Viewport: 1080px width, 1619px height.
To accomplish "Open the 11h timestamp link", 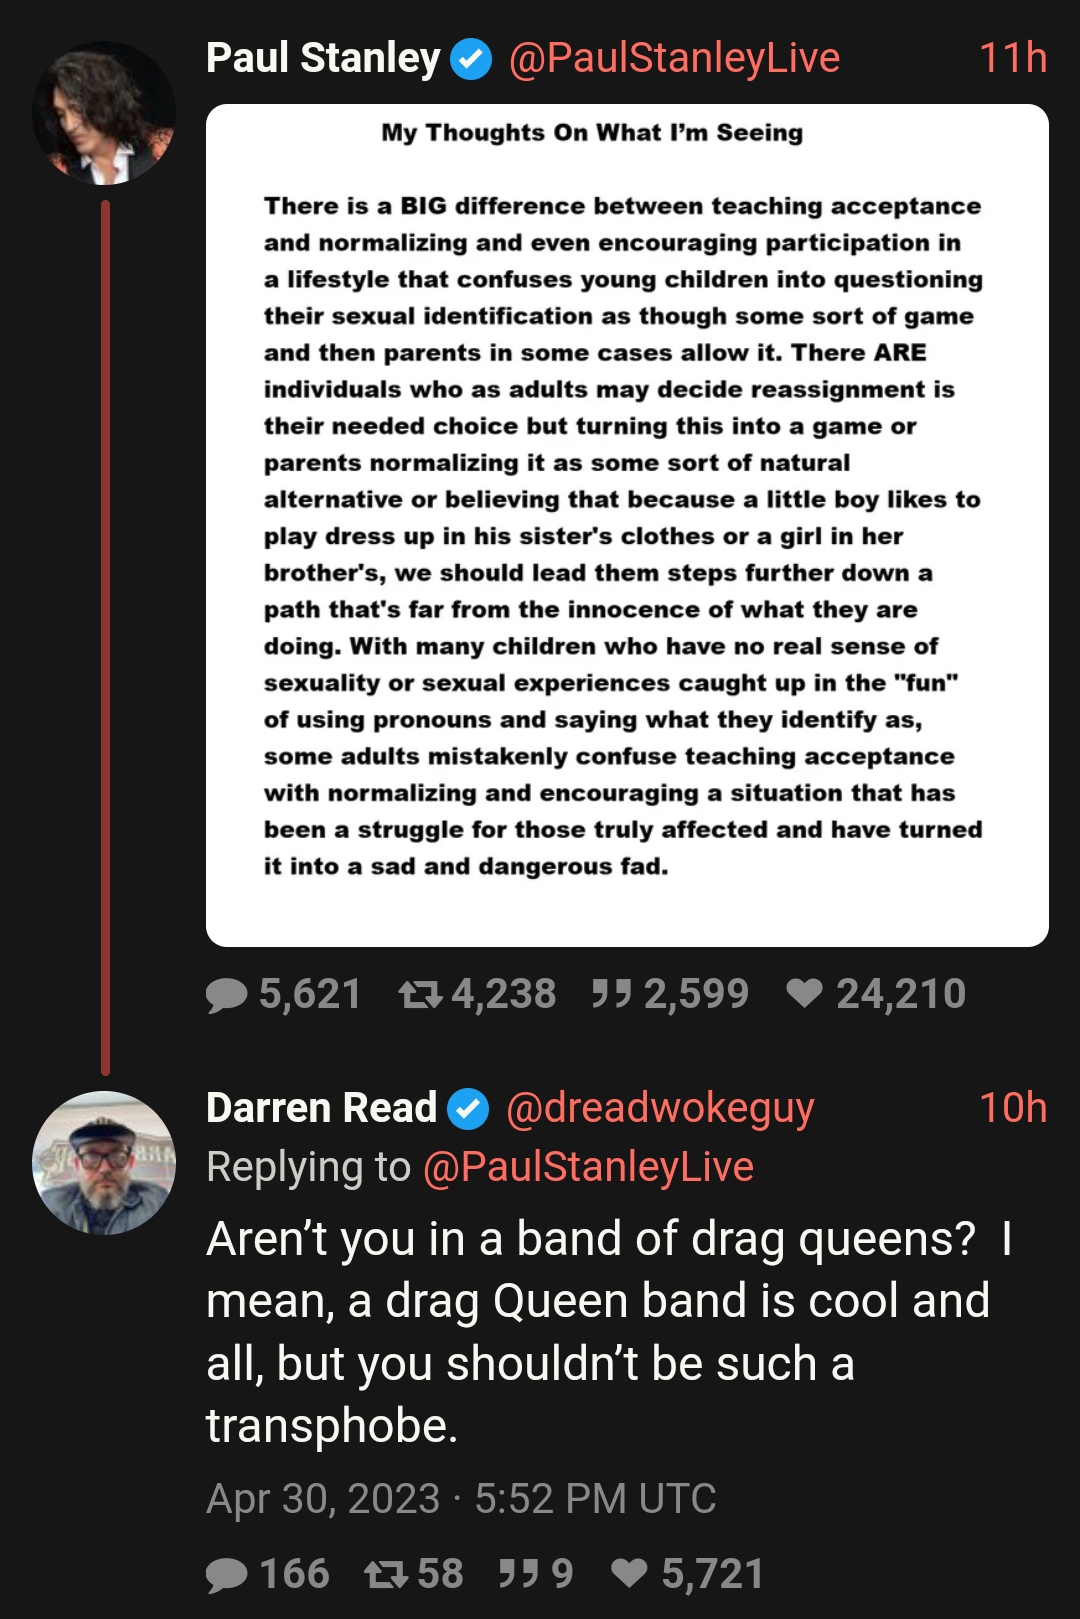I will point(1013,58).
